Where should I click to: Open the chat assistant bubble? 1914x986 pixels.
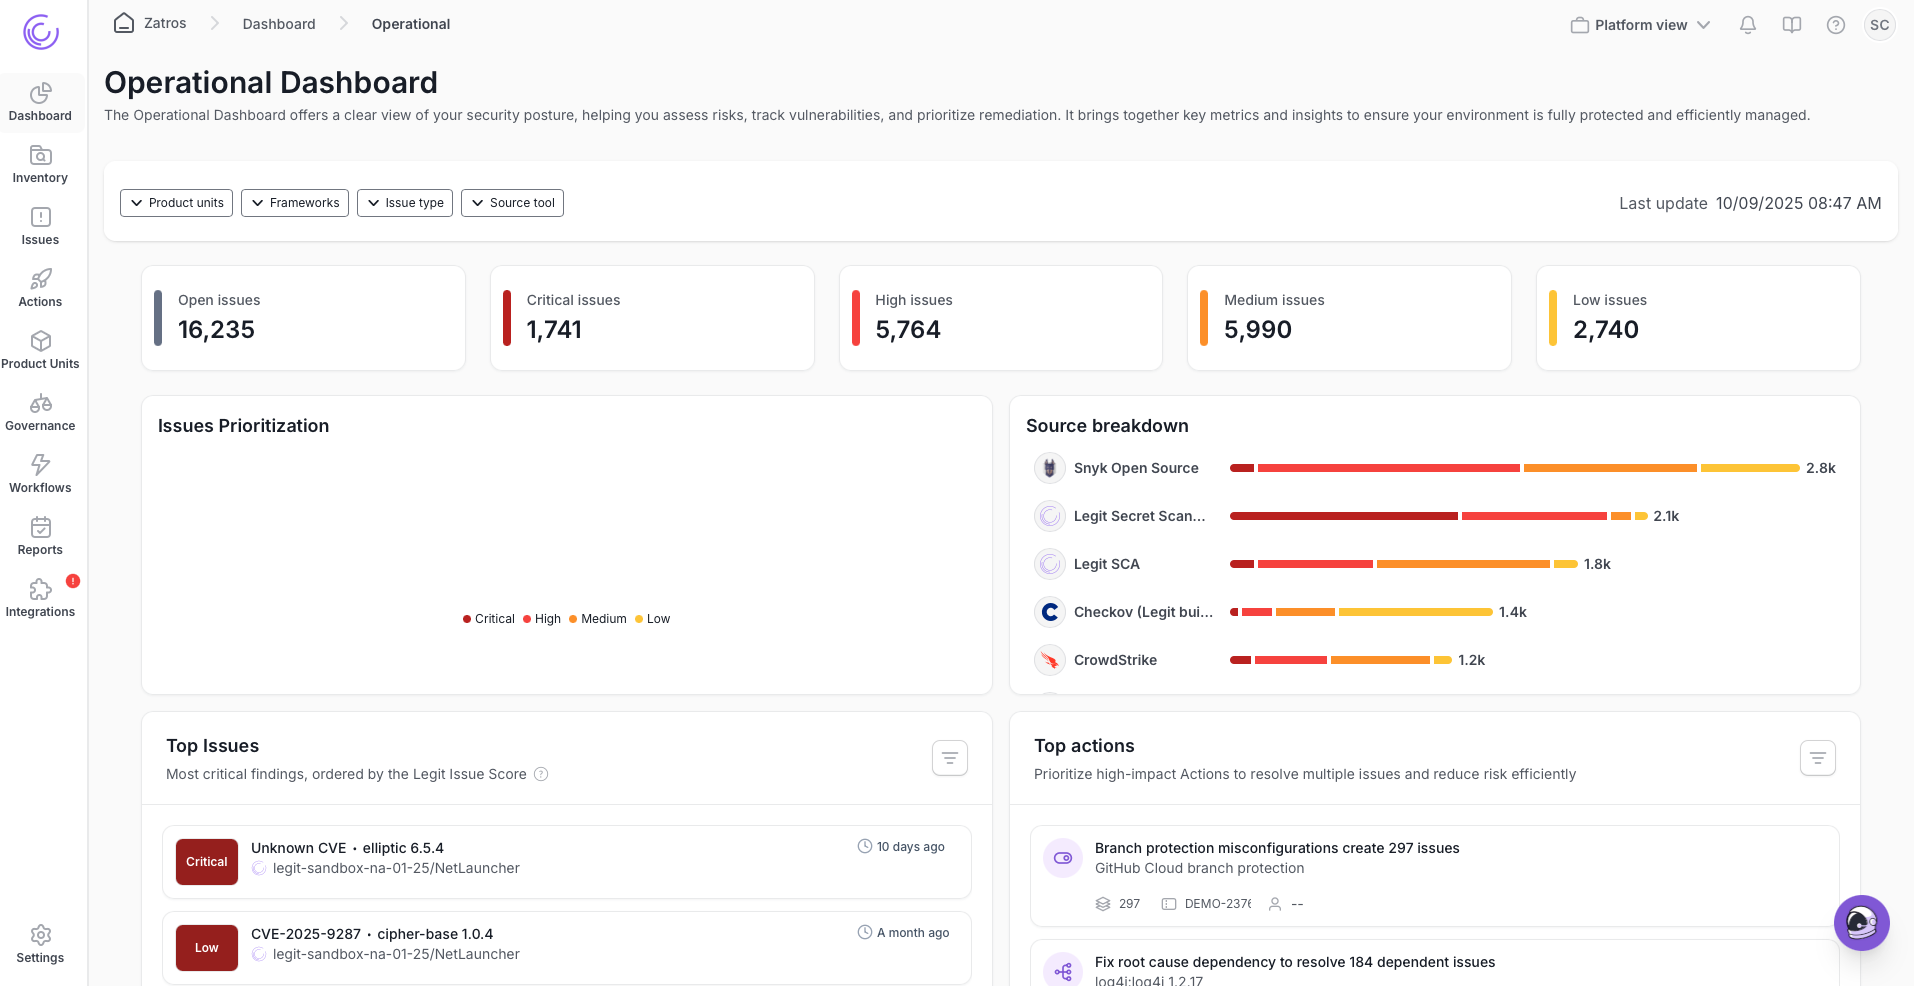(1860, 922)
